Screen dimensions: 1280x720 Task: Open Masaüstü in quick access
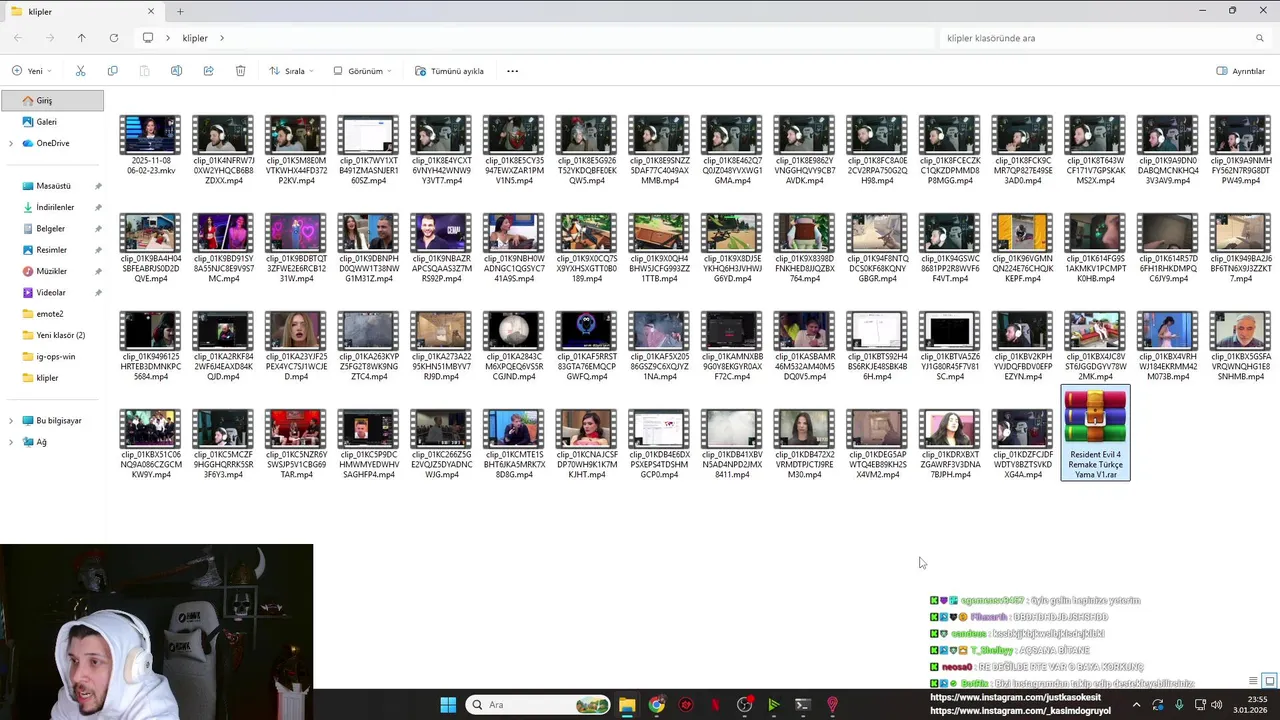coord(52,186)
